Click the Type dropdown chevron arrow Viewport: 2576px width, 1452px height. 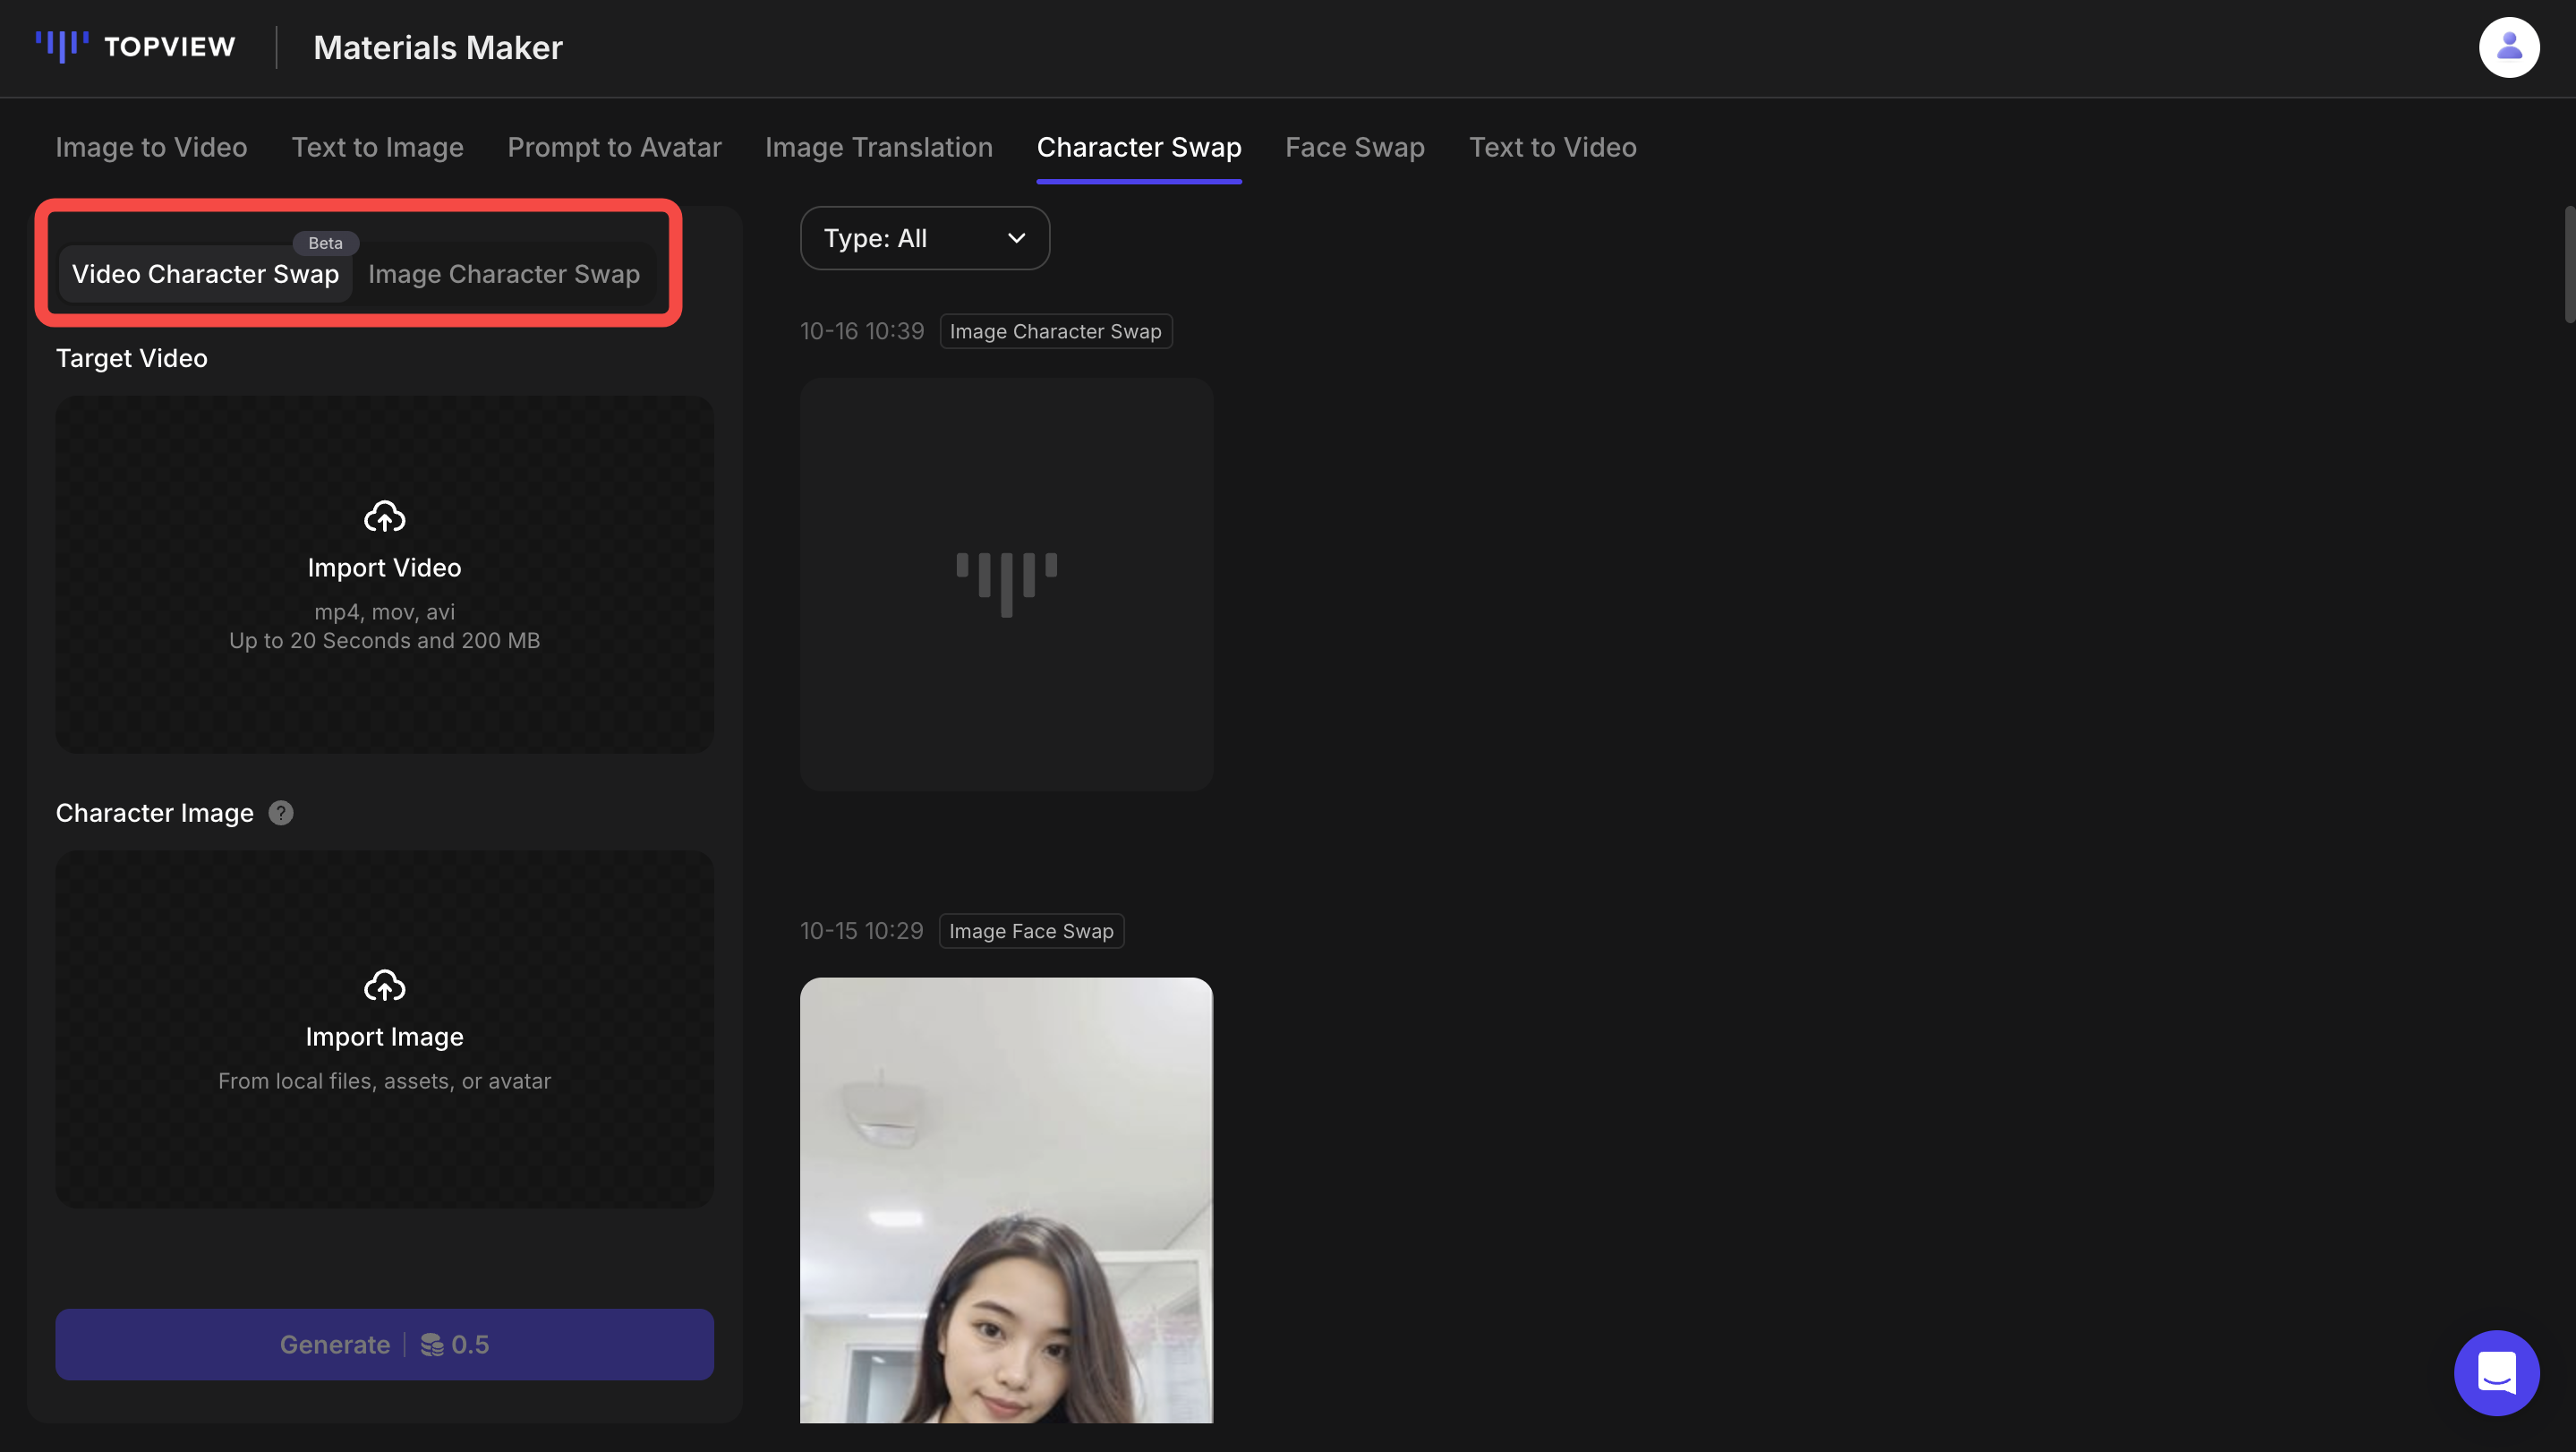pyautogui.click(x=1016, y=238)
